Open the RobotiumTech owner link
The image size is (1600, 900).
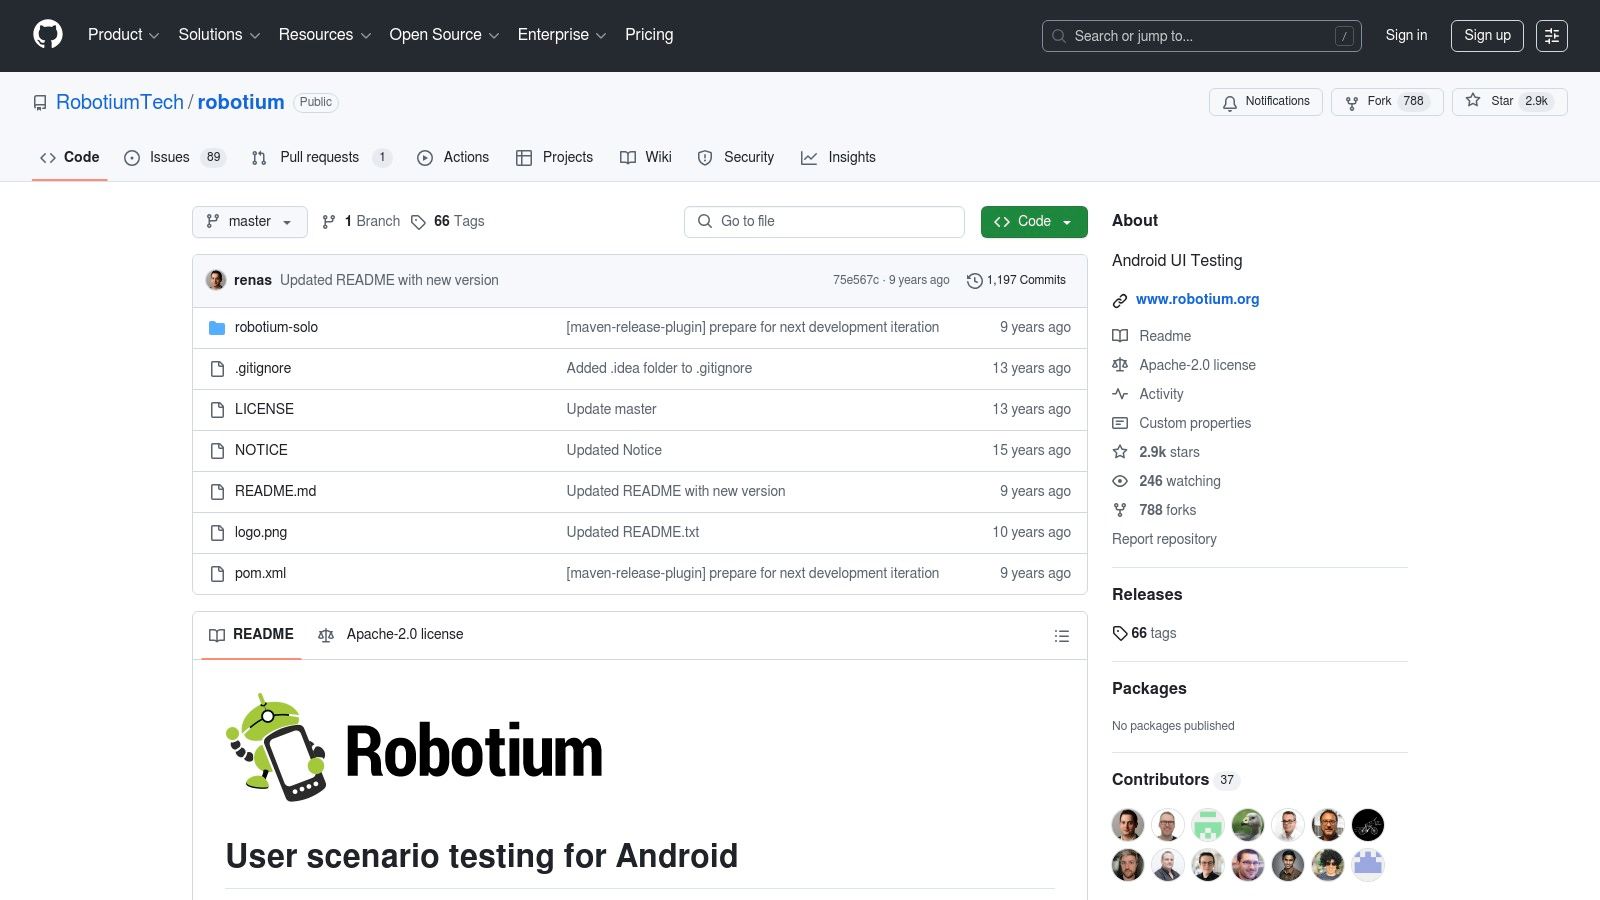(120, 103)
